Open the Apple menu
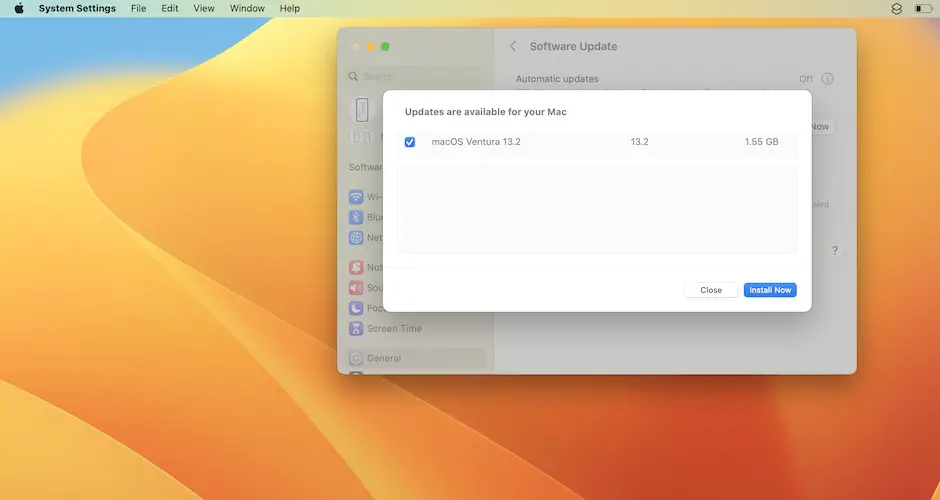940x500 pixels. (19, 8)
